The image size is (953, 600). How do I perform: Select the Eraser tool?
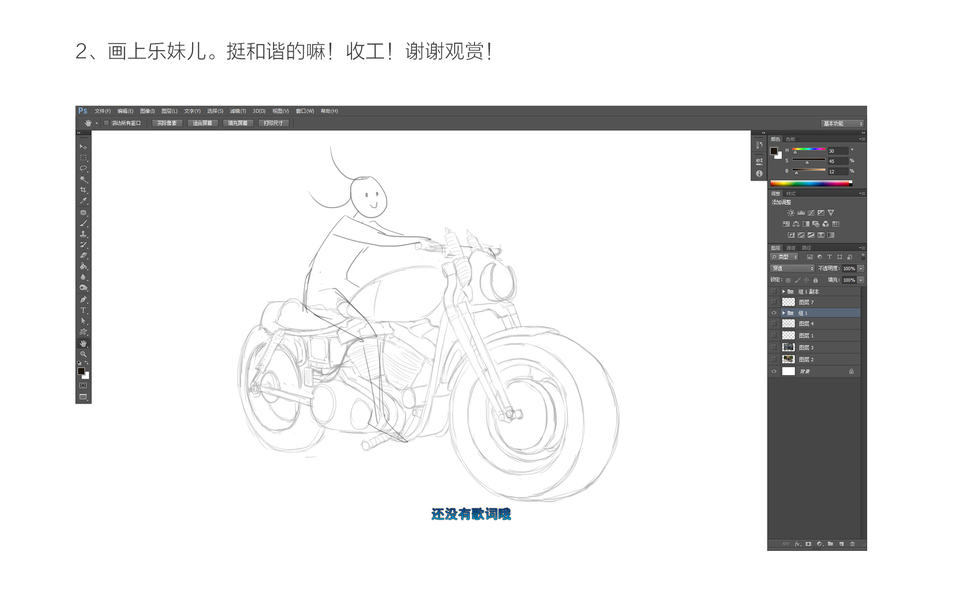click(x=83, y=255)
